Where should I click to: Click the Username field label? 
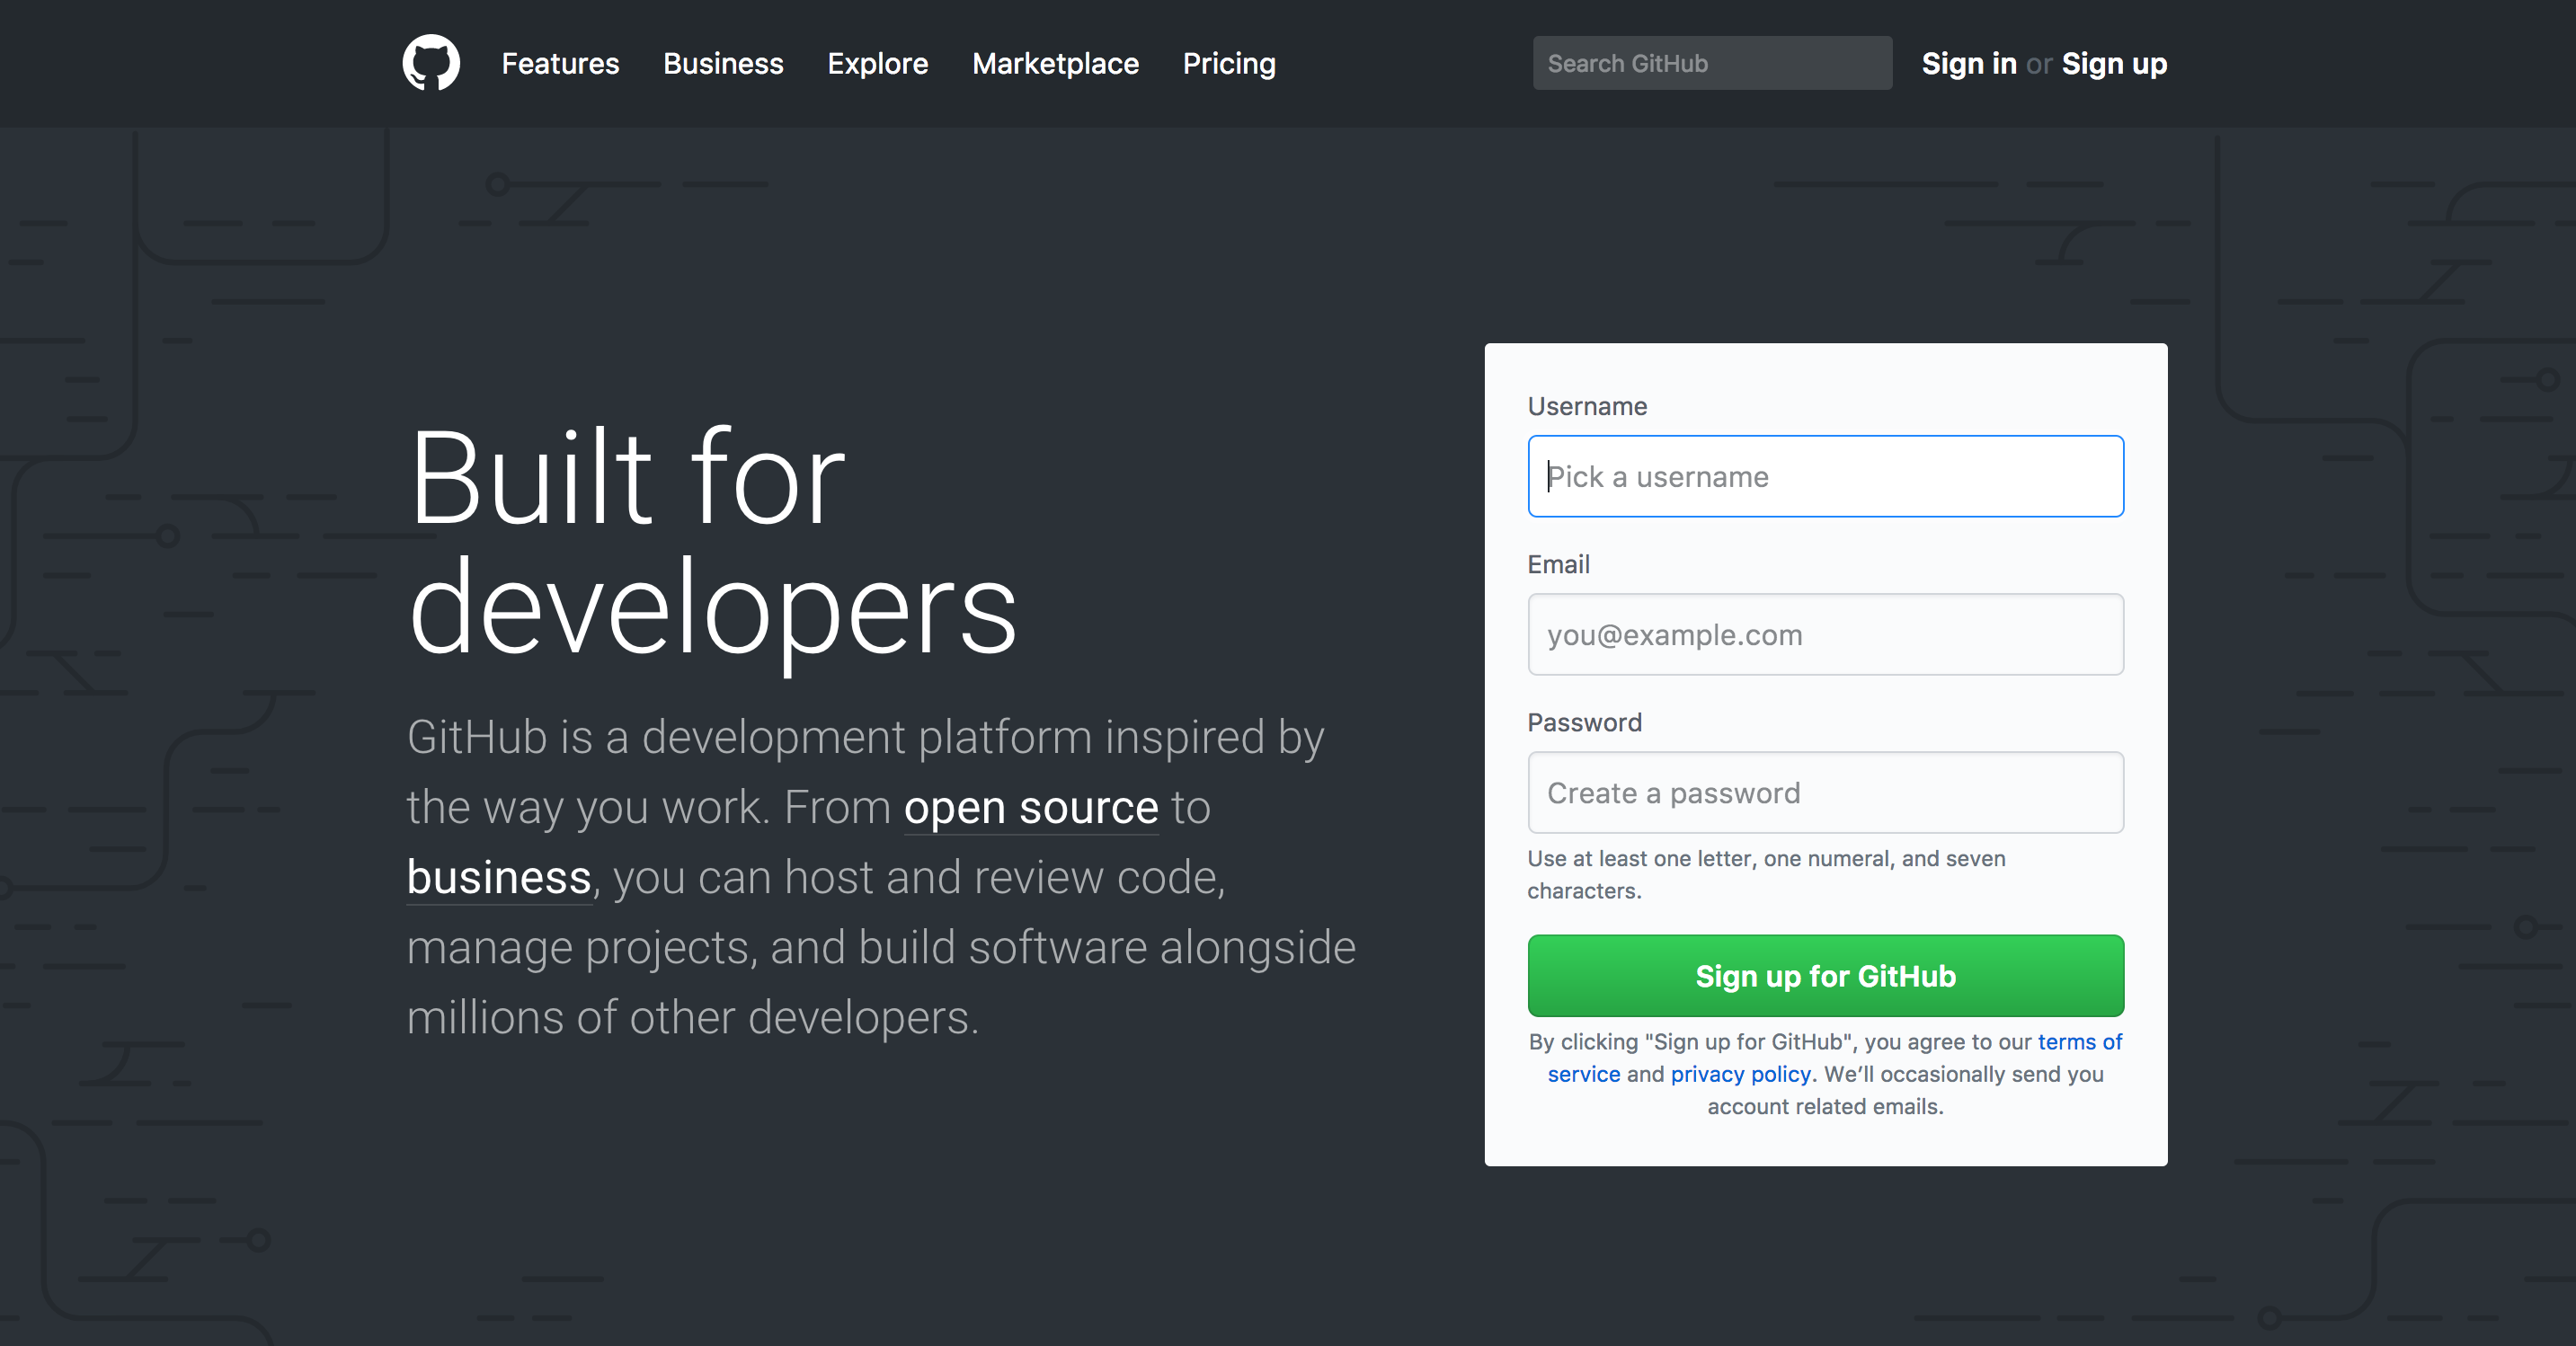click(1587, 406)
